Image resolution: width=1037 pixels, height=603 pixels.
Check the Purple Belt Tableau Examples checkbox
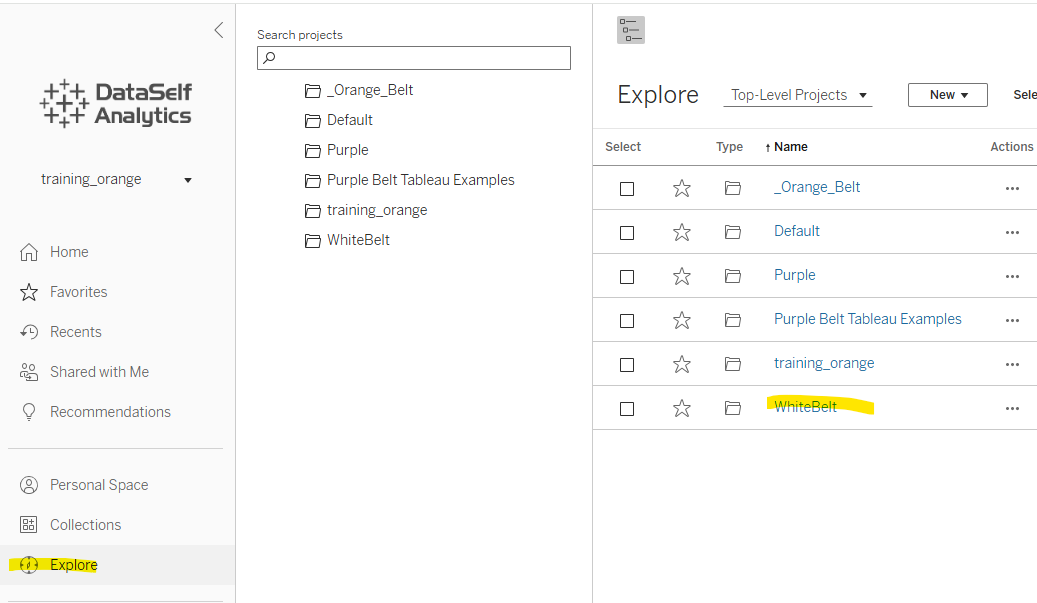coord(627,321)
